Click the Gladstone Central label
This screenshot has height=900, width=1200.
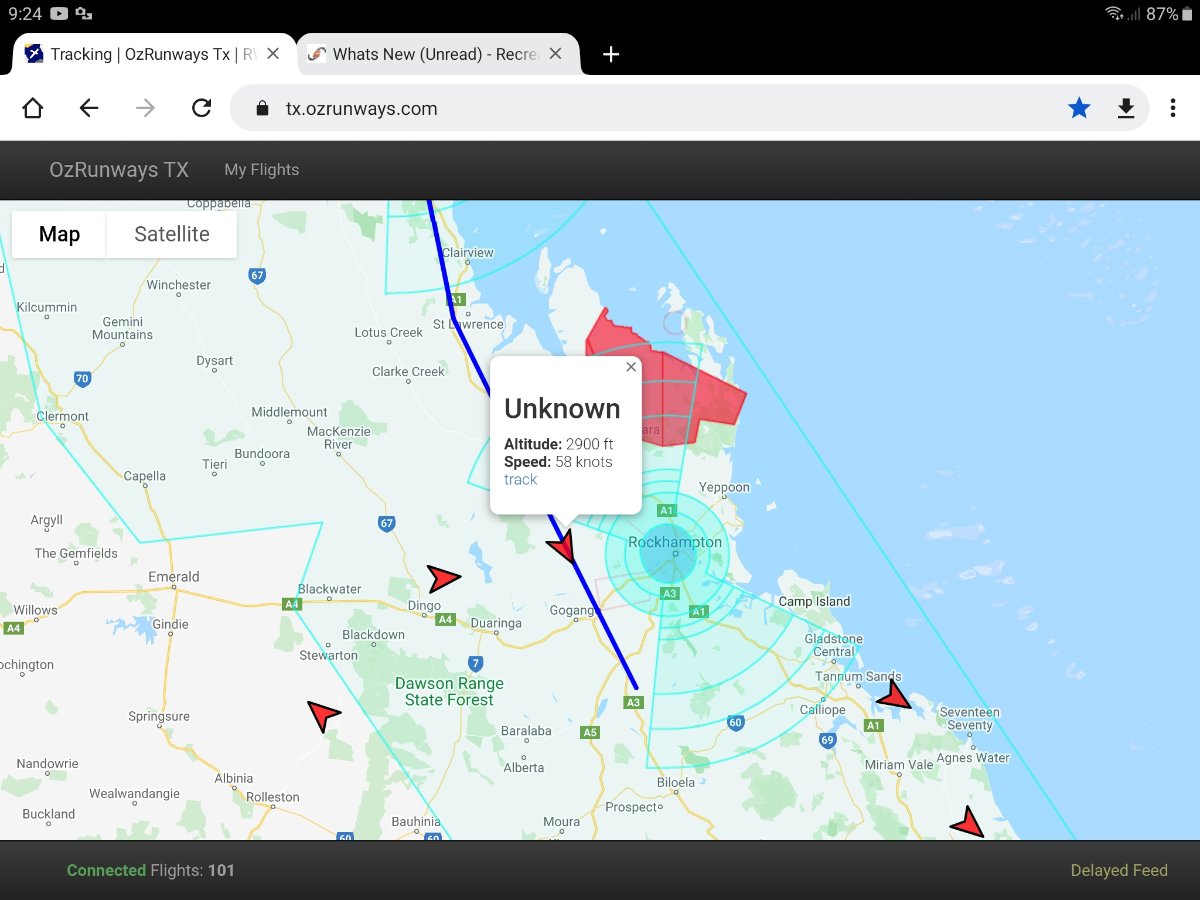(x=833, y=645)
